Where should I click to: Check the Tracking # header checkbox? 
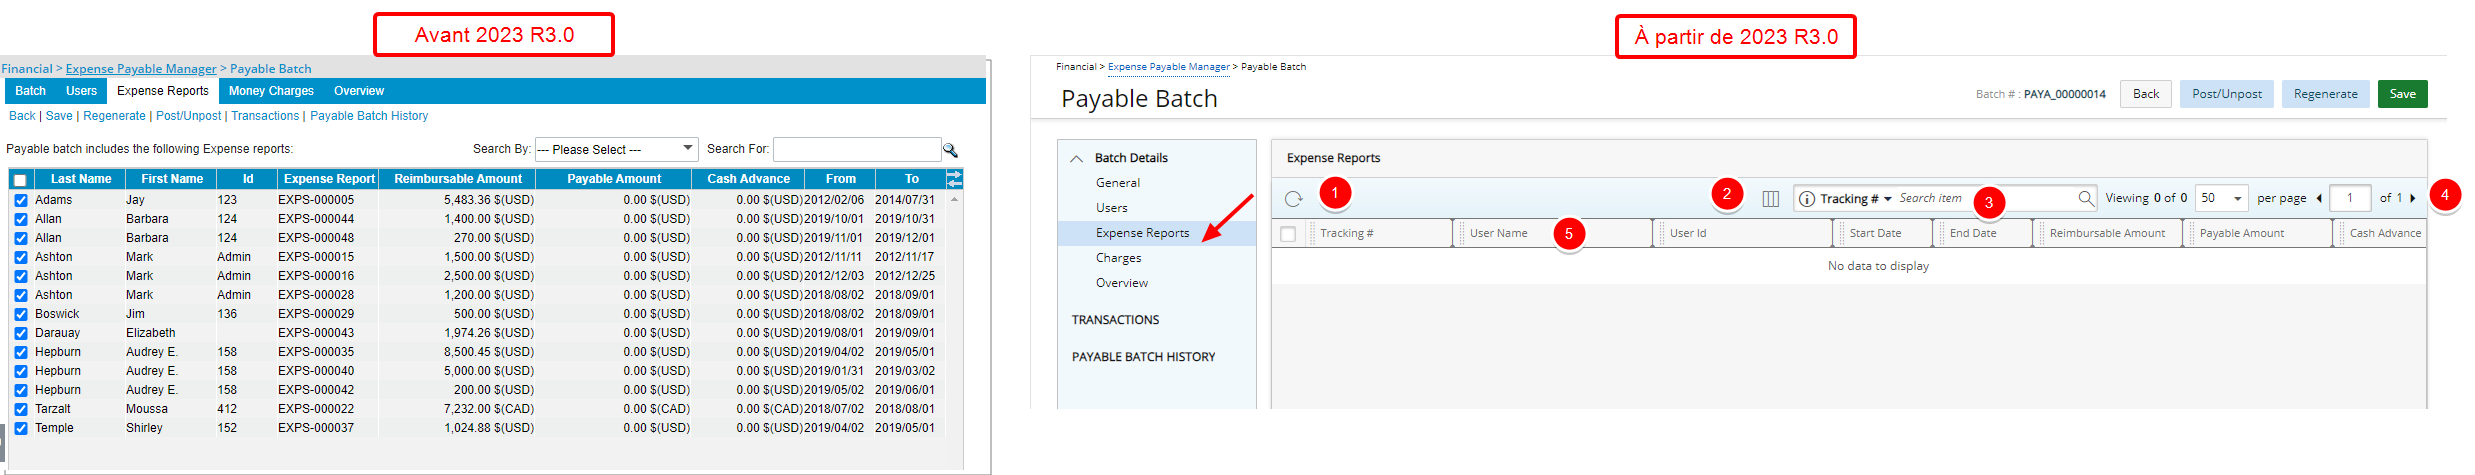point(1288,234)
